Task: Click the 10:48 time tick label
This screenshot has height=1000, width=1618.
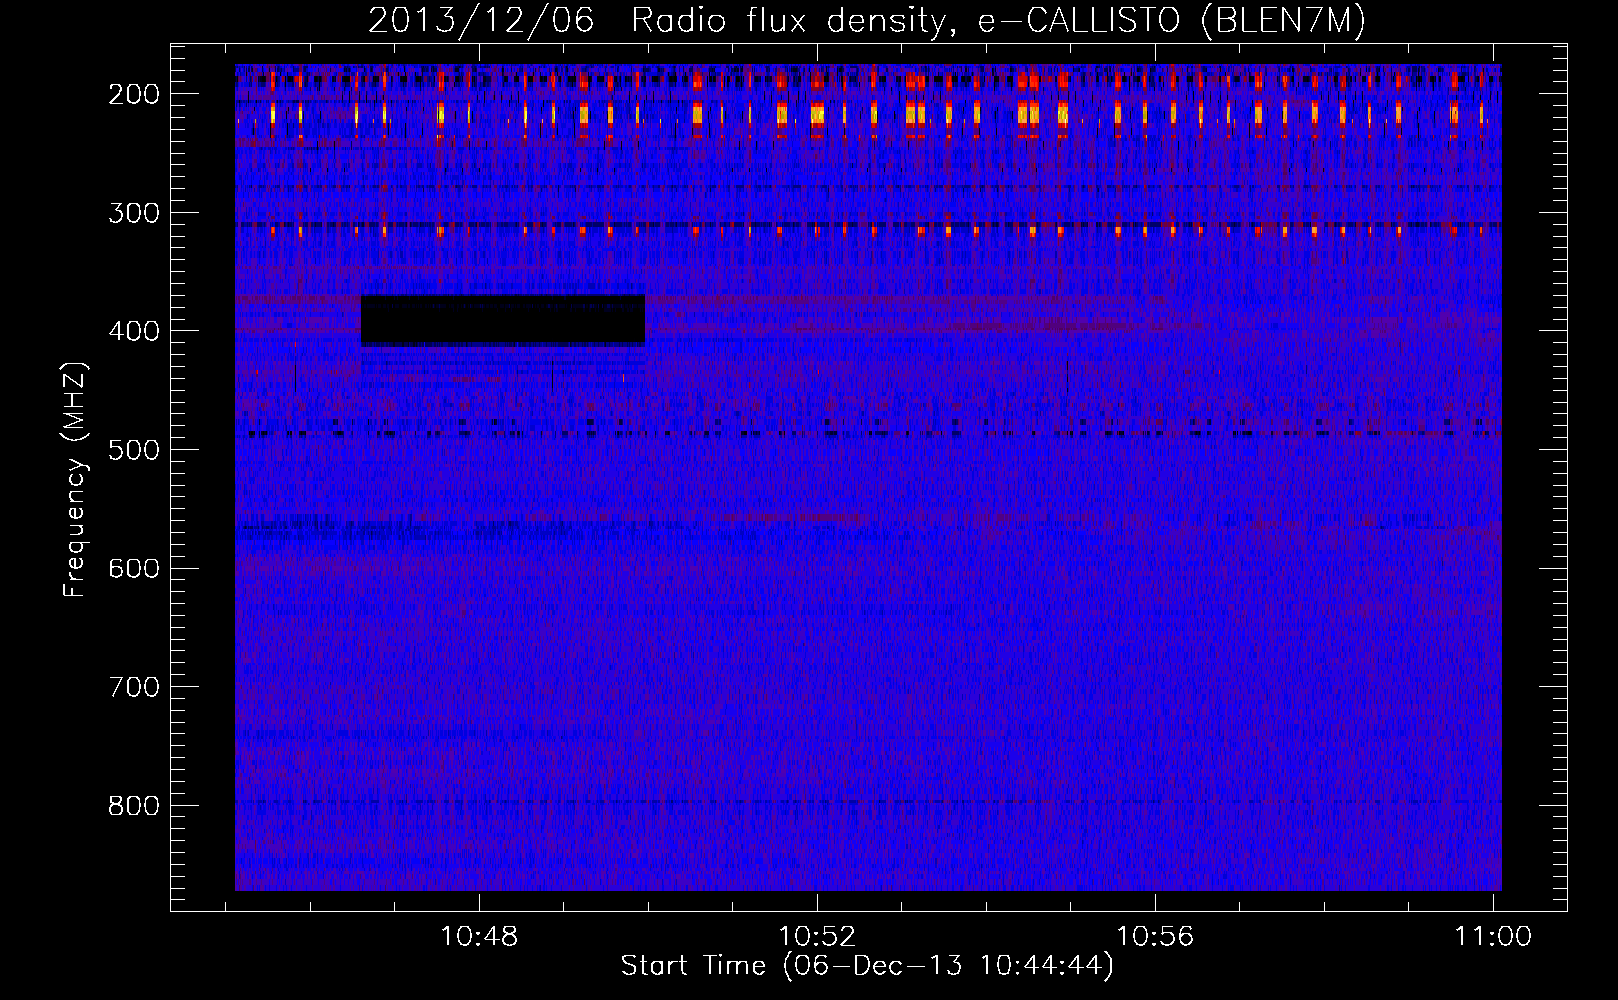Action: click(479, 937)
